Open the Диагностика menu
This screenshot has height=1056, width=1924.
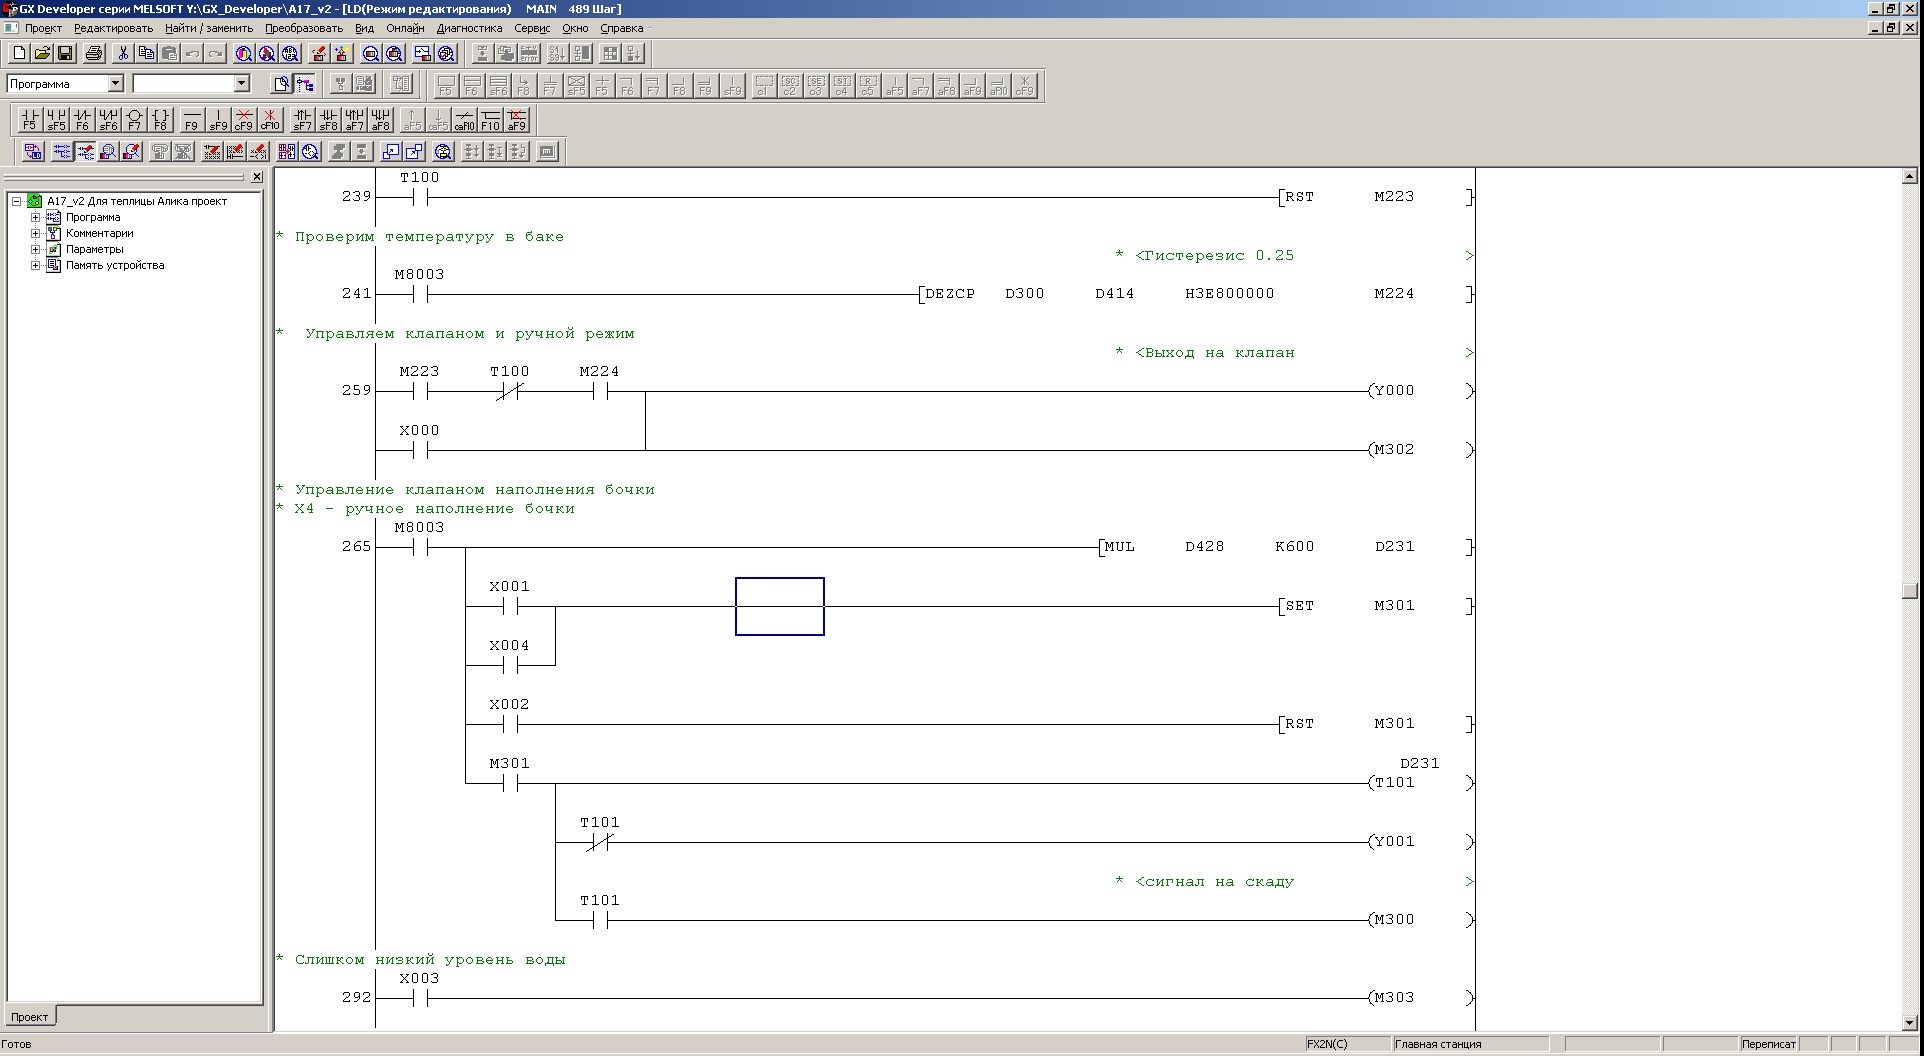(x=469, y=28)
